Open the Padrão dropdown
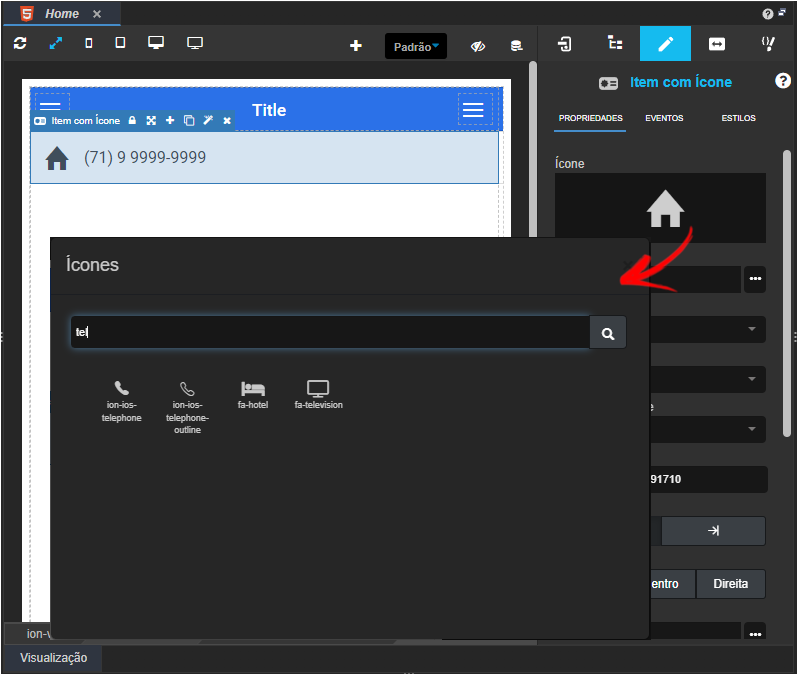 [x=416, y=46]
